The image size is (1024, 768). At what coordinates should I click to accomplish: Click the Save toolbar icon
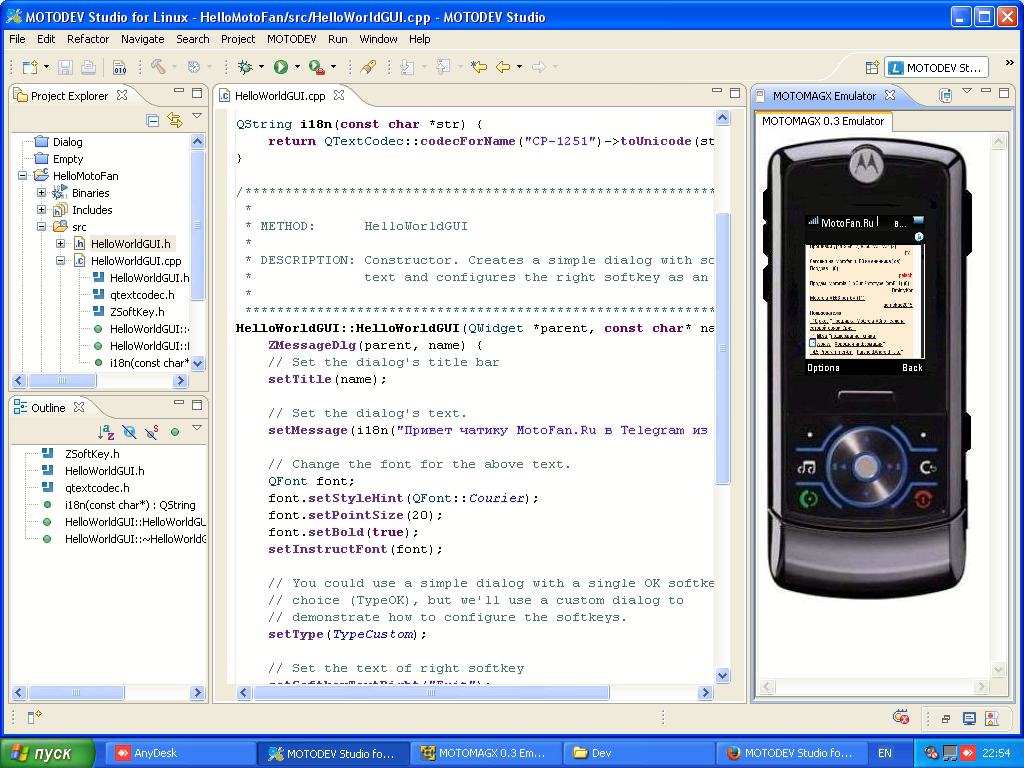click(65, 67)
